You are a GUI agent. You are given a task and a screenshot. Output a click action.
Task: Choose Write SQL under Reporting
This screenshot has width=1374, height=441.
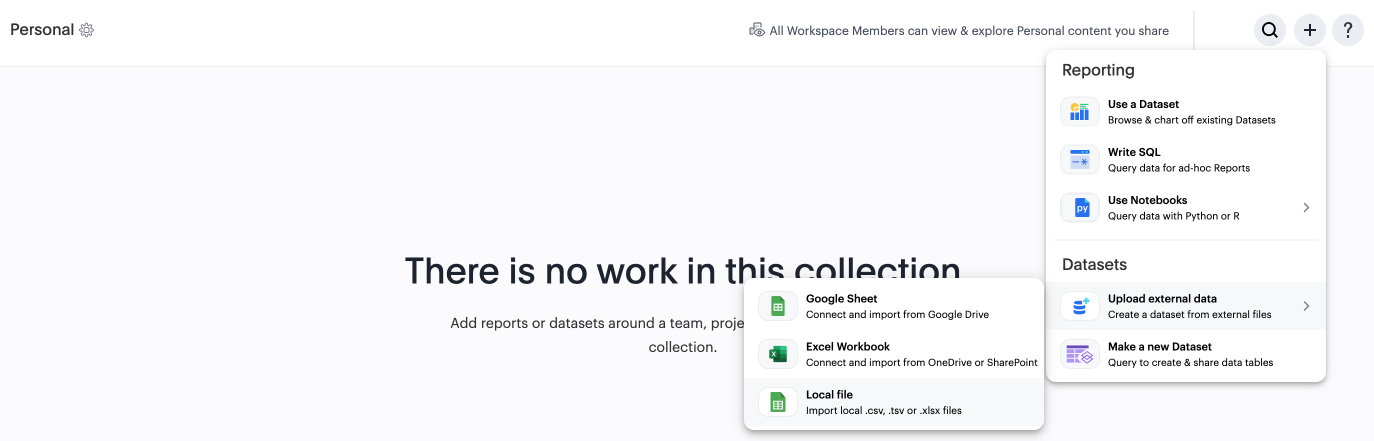1178,160
